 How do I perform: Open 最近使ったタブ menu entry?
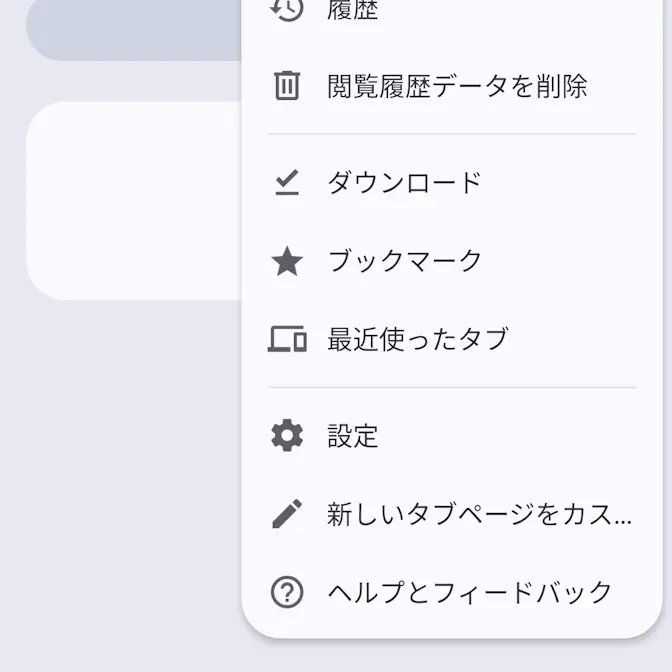click(x=418, y=339)
